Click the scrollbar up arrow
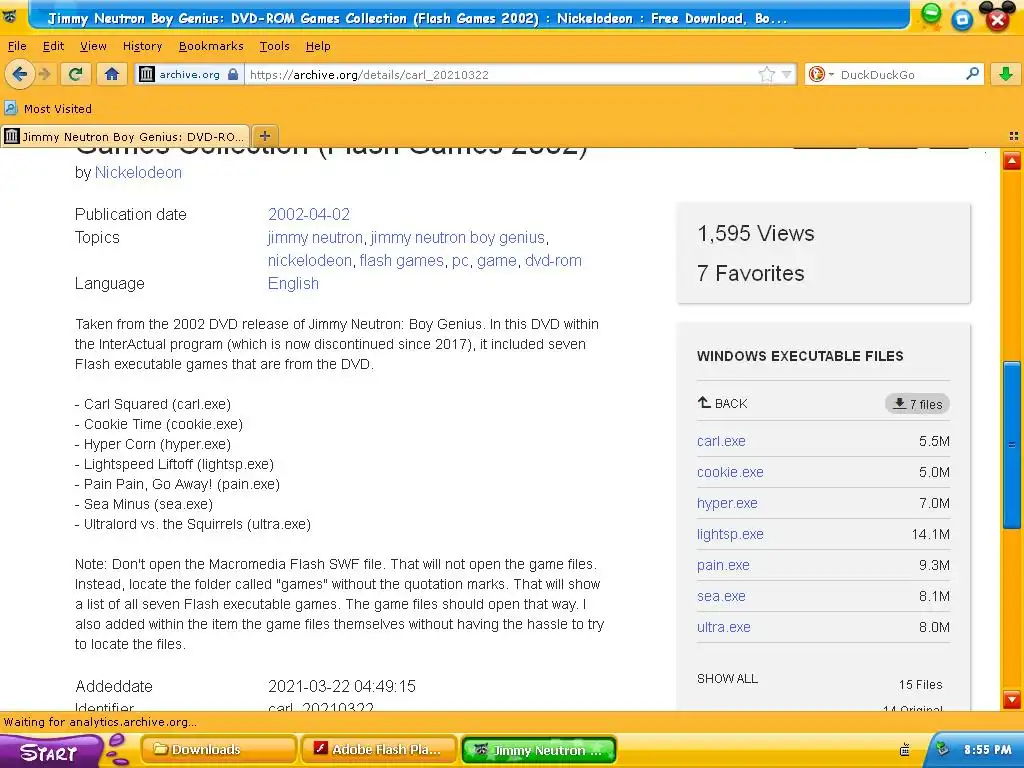Image resolution: width=1024 pixels, height=768 pixels. tap(1012, 161)
